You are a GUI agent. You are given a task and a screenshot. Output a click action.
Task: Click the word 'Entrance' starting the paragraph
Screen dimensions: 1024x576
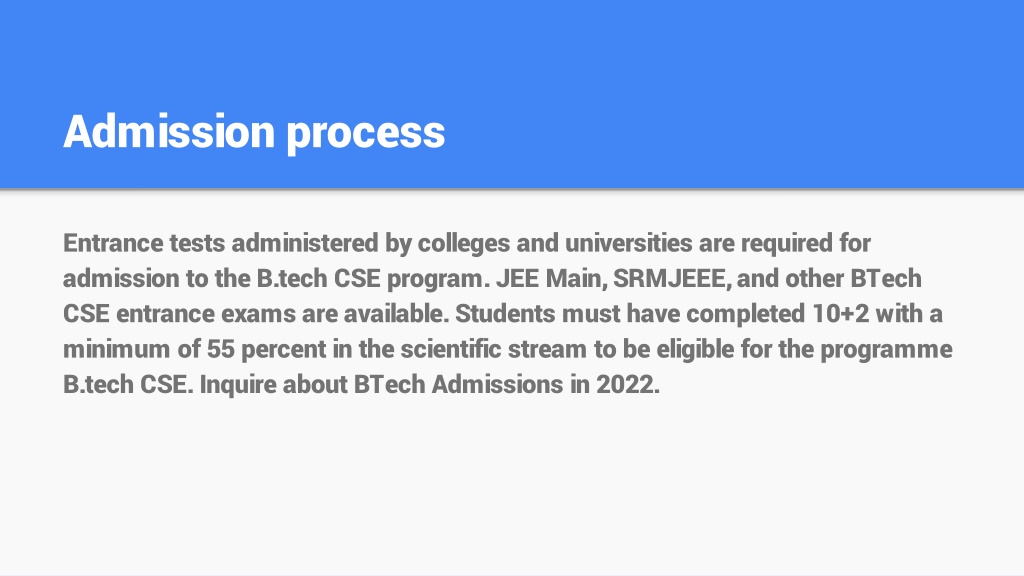pyautogui.click(x=113, y=243)
